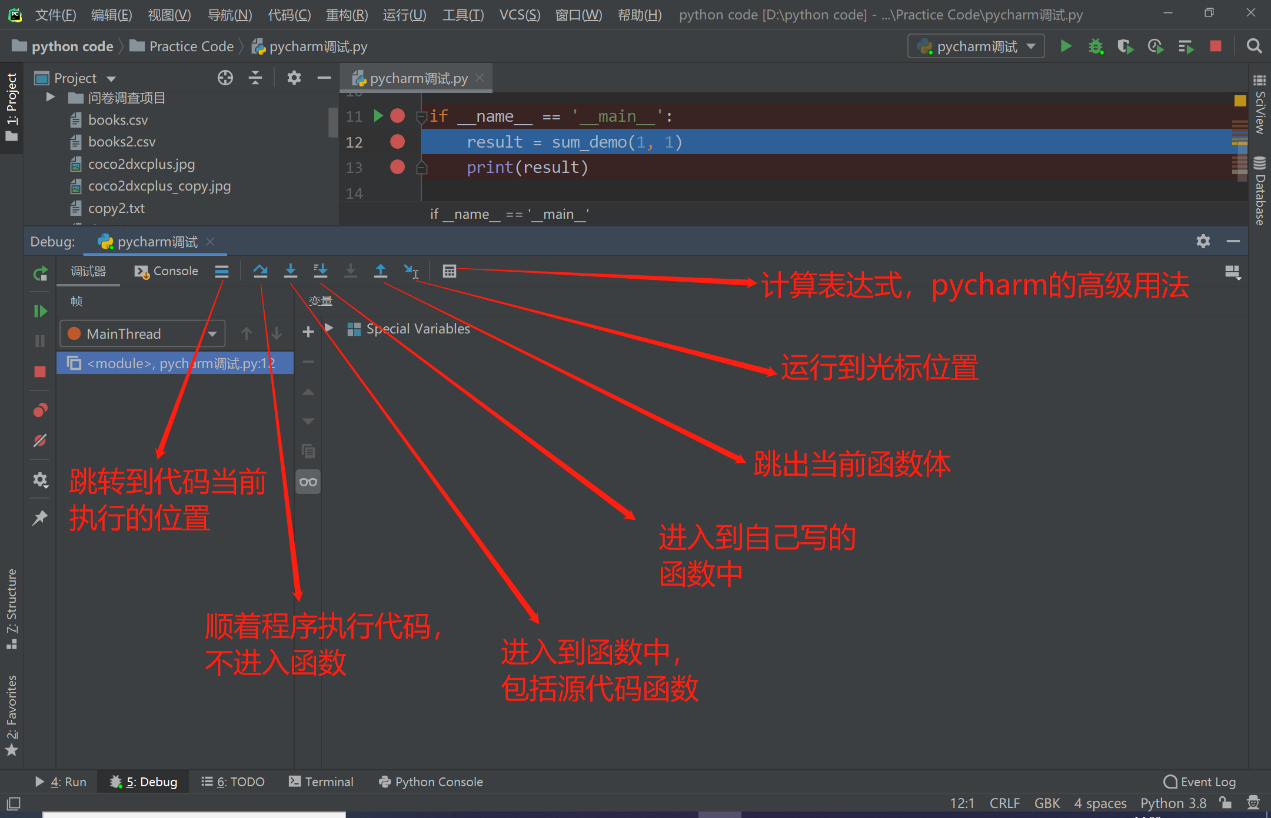Open the SciView side panel
Image resolution: width=1271 pixels, height=818 pixels.
[1260, 105]
